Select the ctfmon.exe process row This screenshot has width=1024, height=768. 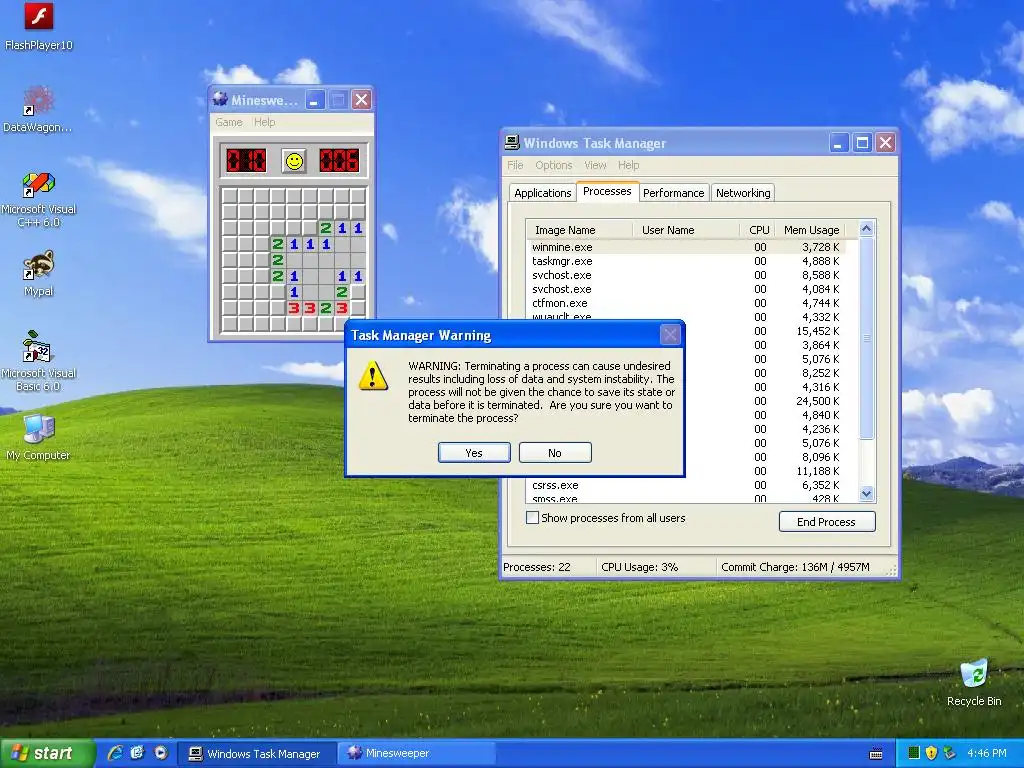click(x=686, y=303)
